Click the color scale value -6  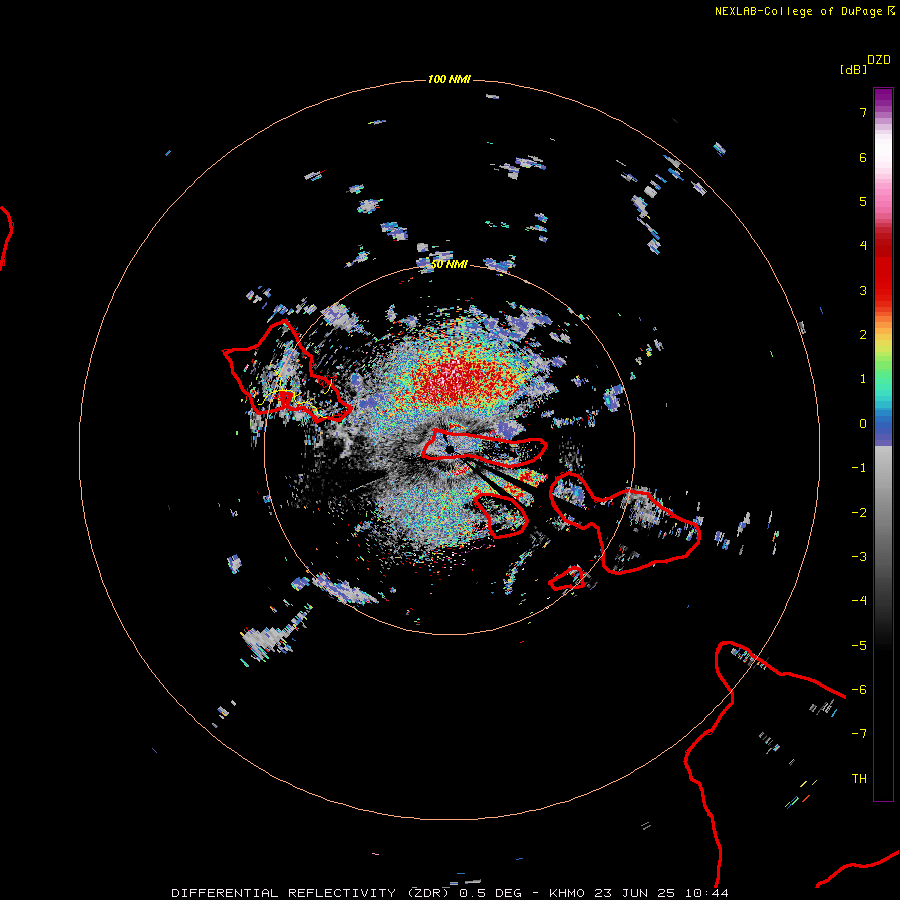(859, 690)
